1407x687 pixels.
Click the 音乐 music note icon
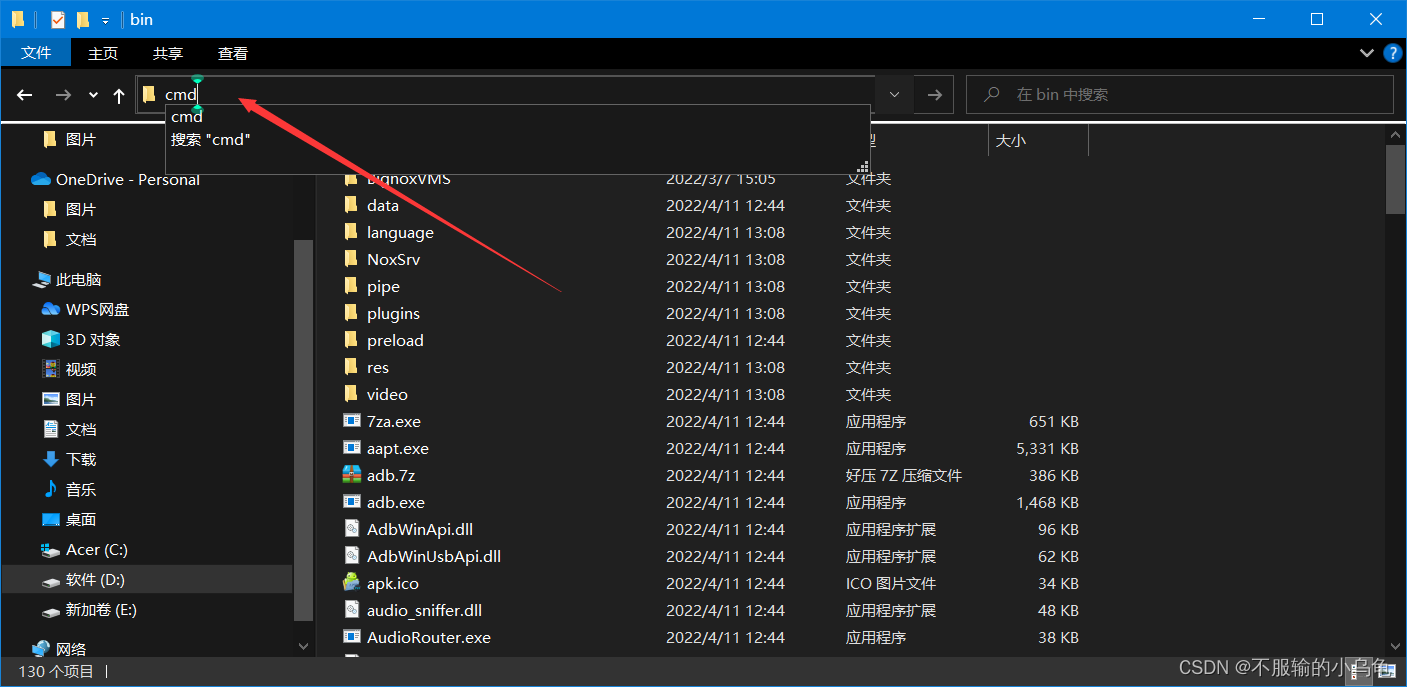click(51, 489)
